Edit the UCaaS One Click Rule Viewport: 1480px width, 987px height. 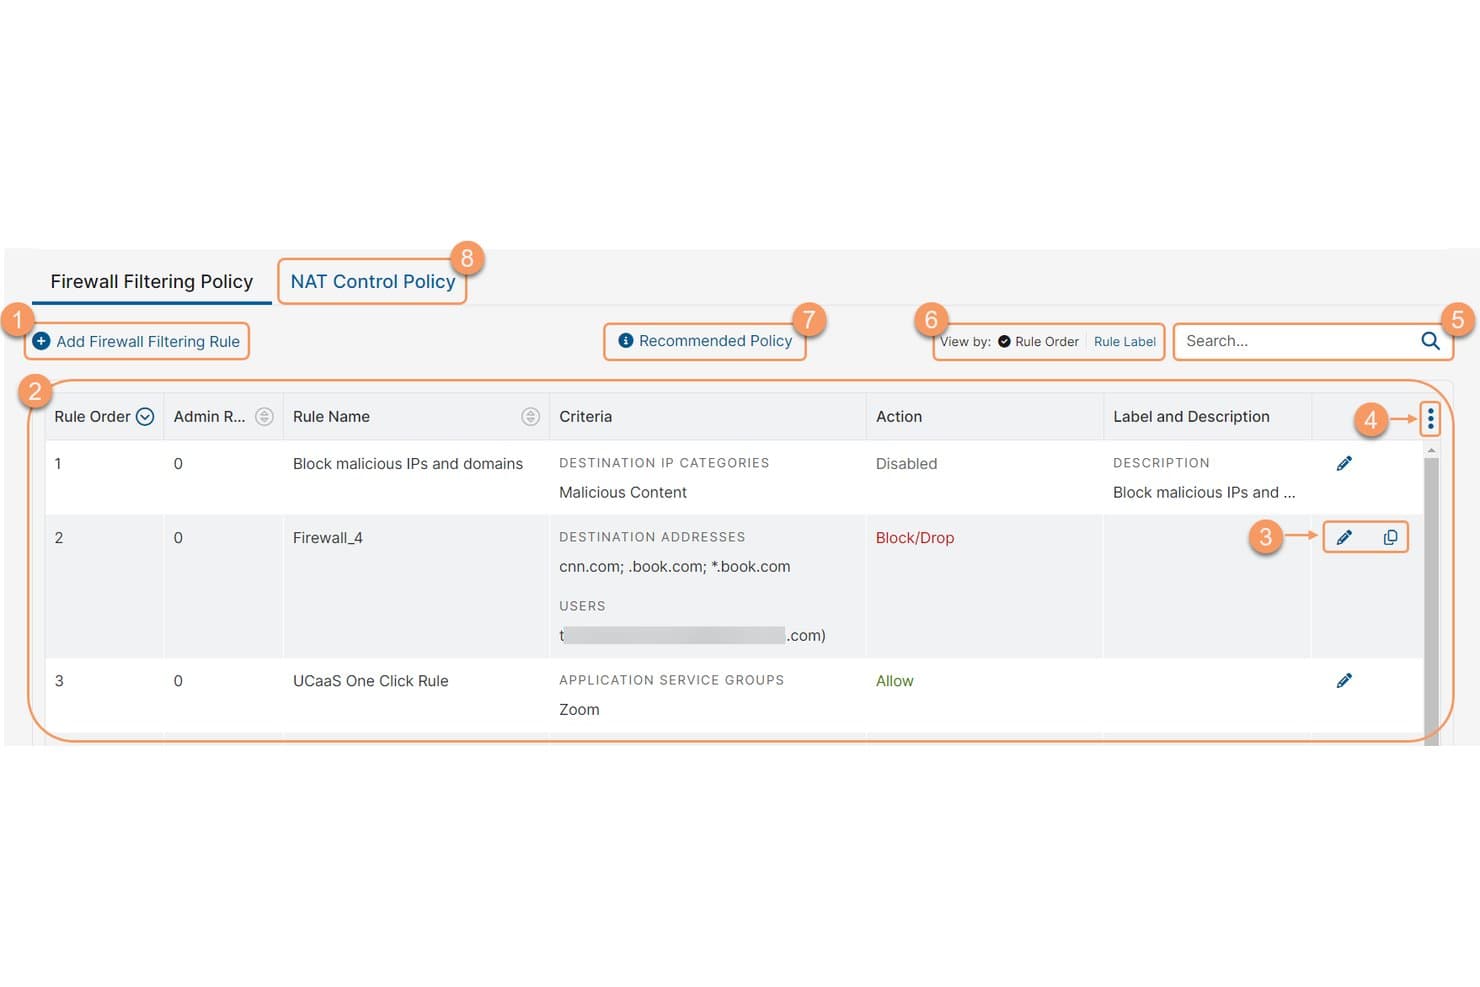point(1344,680)
